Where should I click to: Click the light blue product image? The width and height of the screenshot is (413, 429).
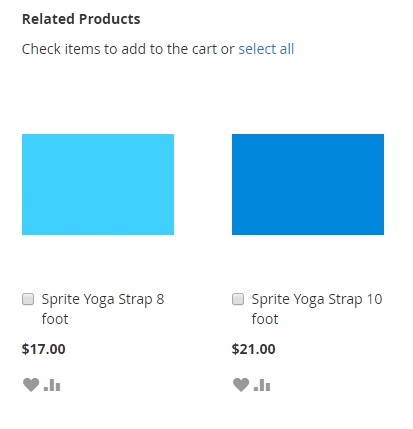click(98, 184)
